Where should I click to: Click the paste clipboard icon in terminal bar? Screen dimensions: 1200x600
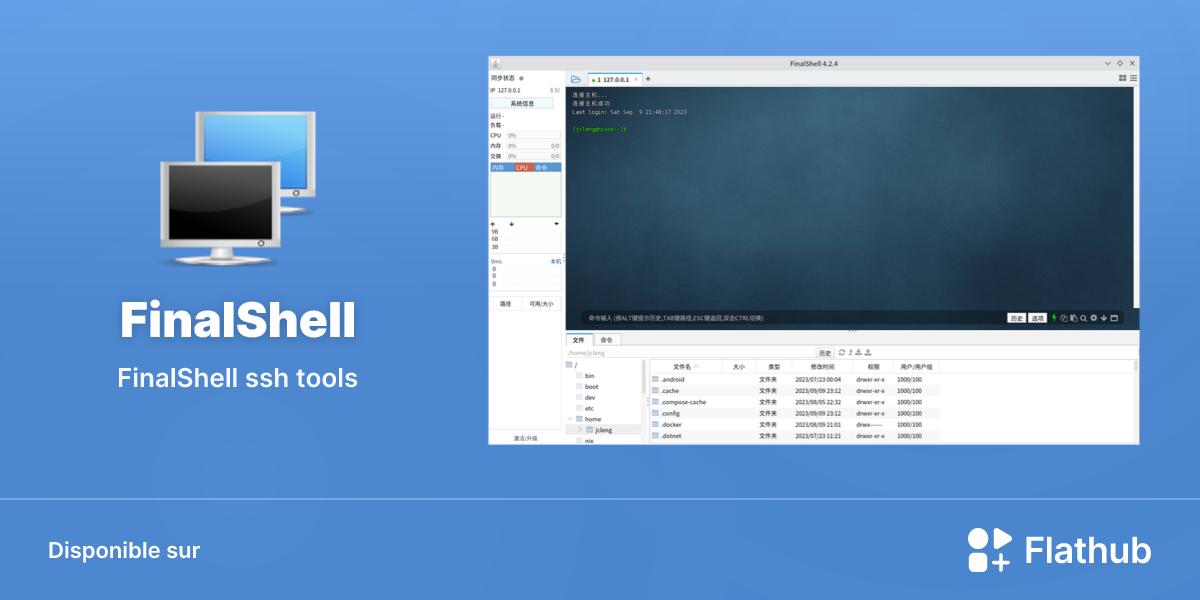[x=1074, y=318]
